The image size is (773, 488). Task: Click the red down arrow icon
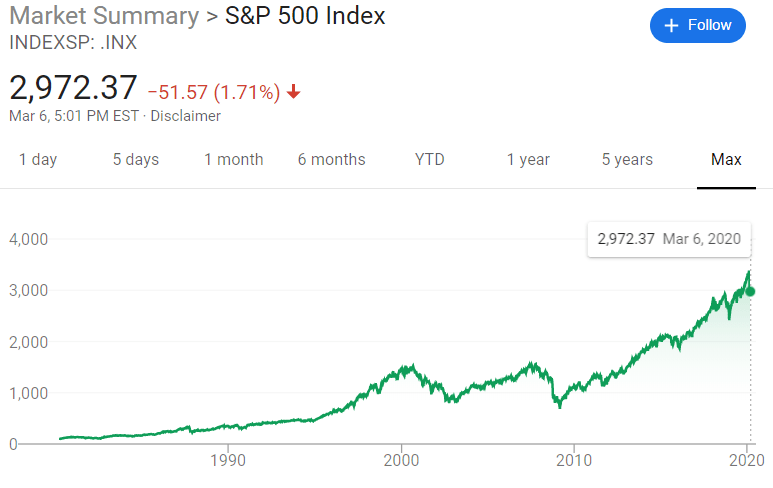(293, 92)
